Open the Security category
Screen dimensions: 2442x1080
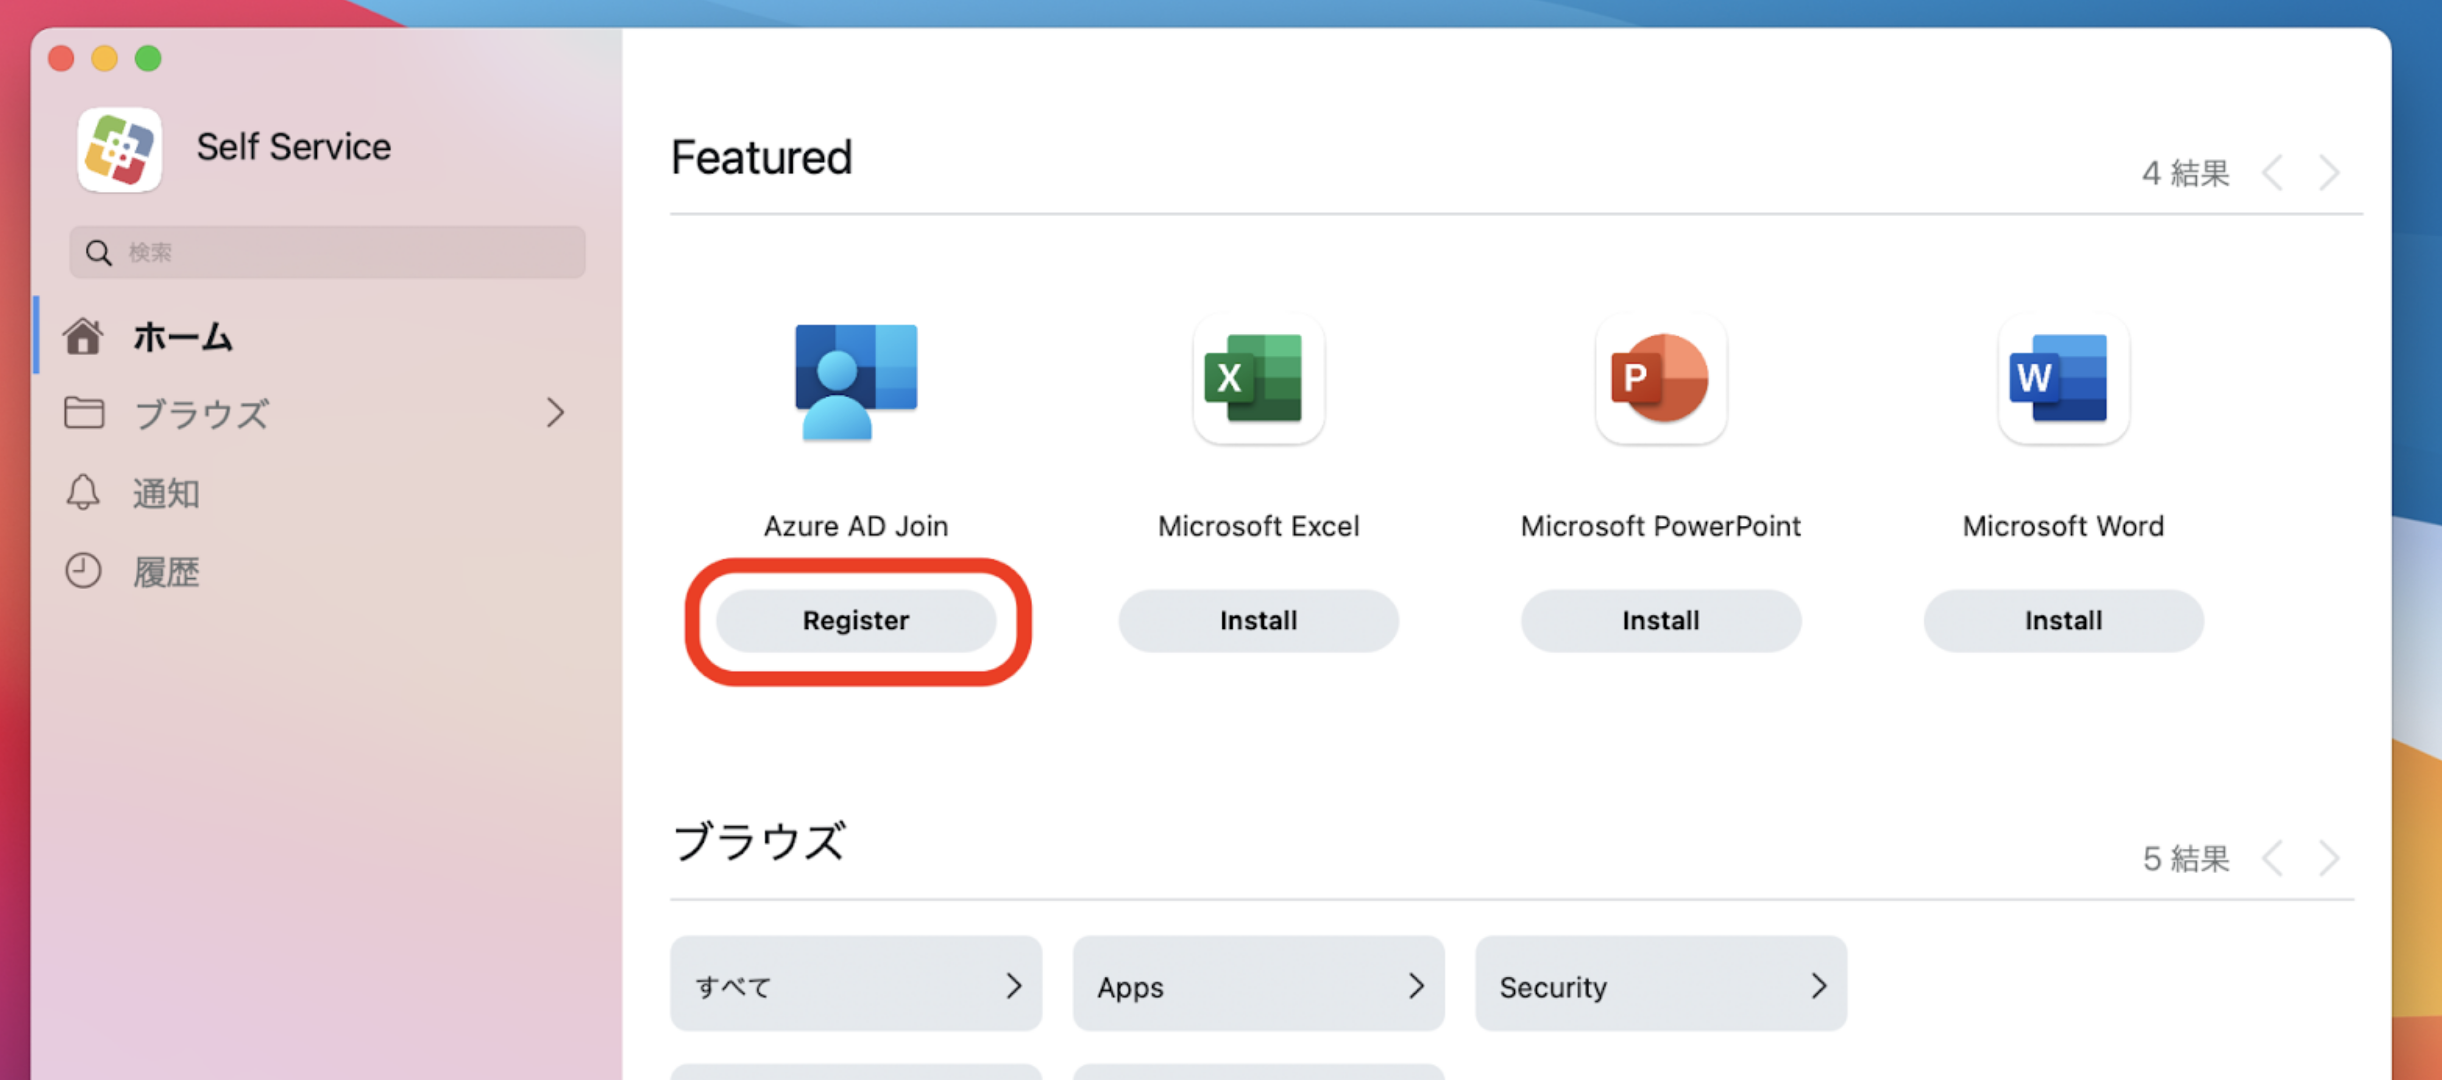[1660, 985]
